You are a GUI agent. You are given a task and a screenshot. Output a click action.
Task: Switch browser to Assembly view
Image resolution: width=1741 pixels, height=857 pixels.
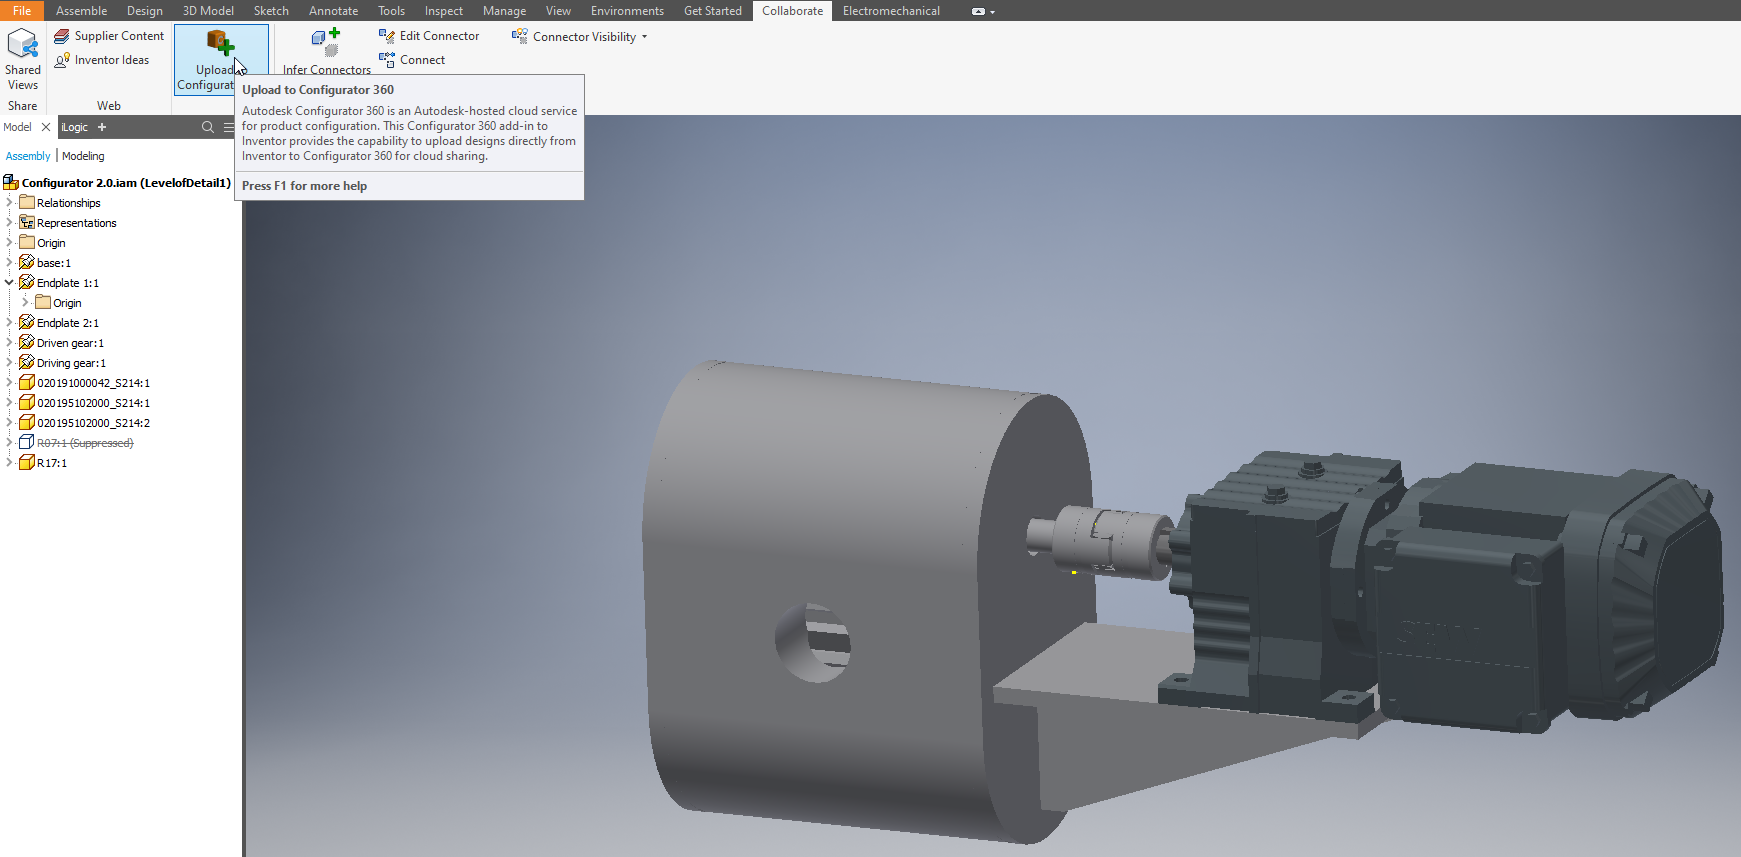tap(28, 156)
